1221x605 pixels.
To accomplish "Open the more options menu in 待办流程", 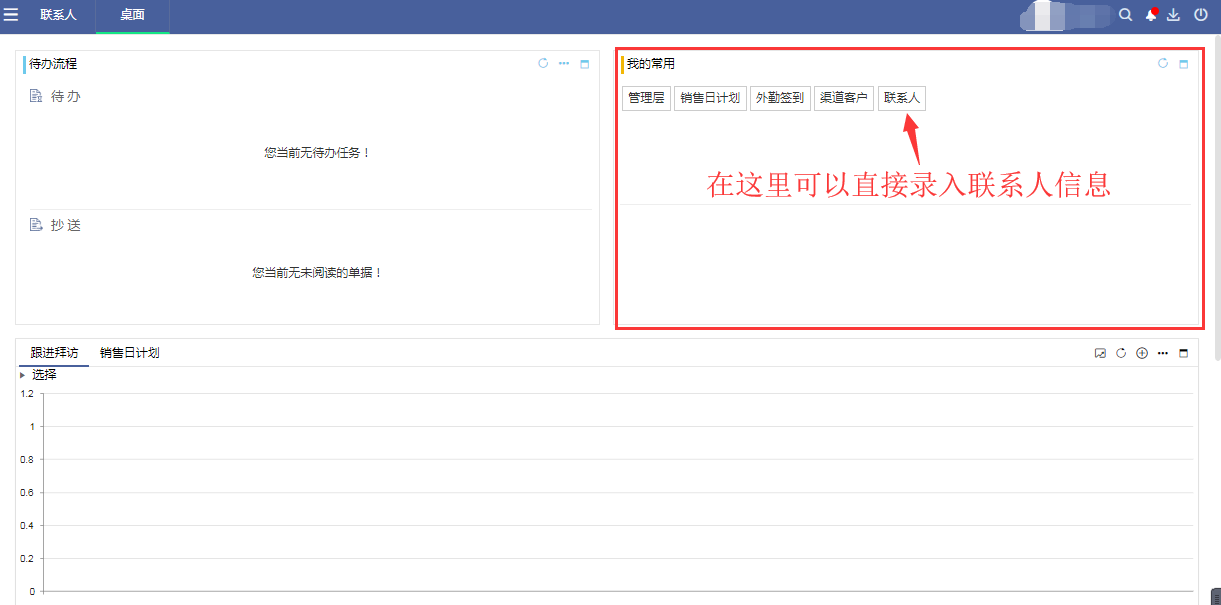I will coord(564,63).
